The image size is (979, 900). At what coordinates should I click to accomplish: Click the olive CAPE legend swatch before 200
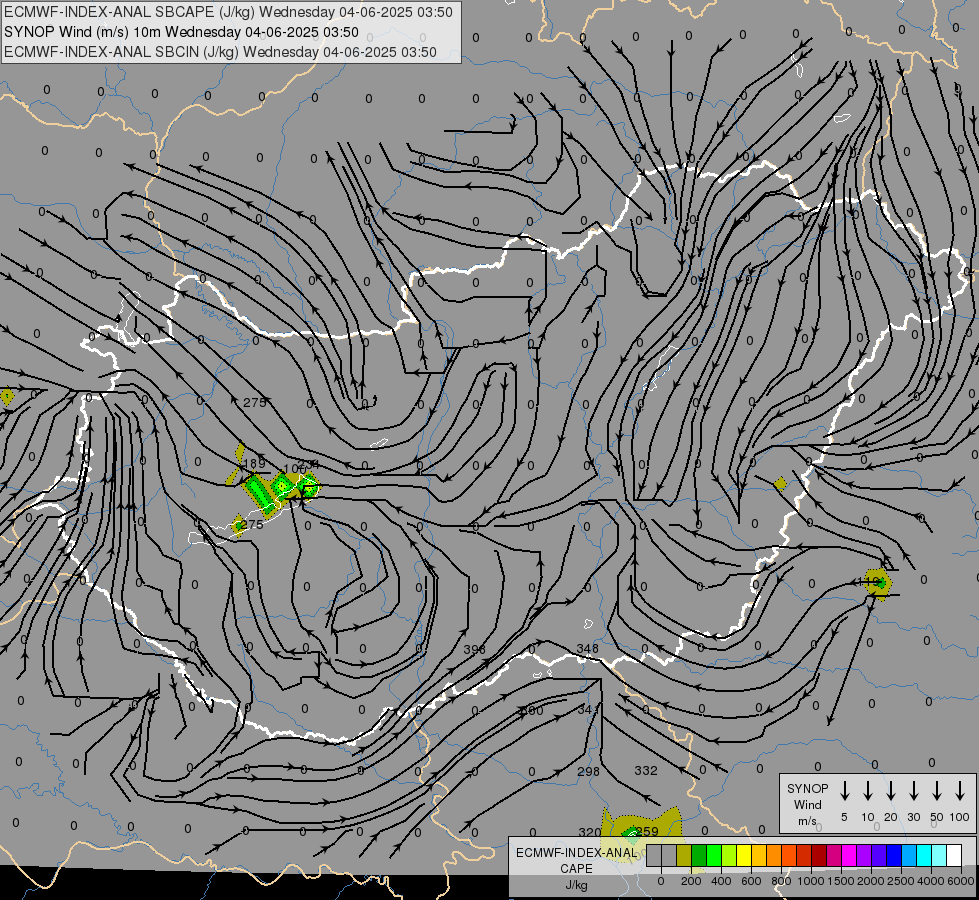tap(684, 855)
